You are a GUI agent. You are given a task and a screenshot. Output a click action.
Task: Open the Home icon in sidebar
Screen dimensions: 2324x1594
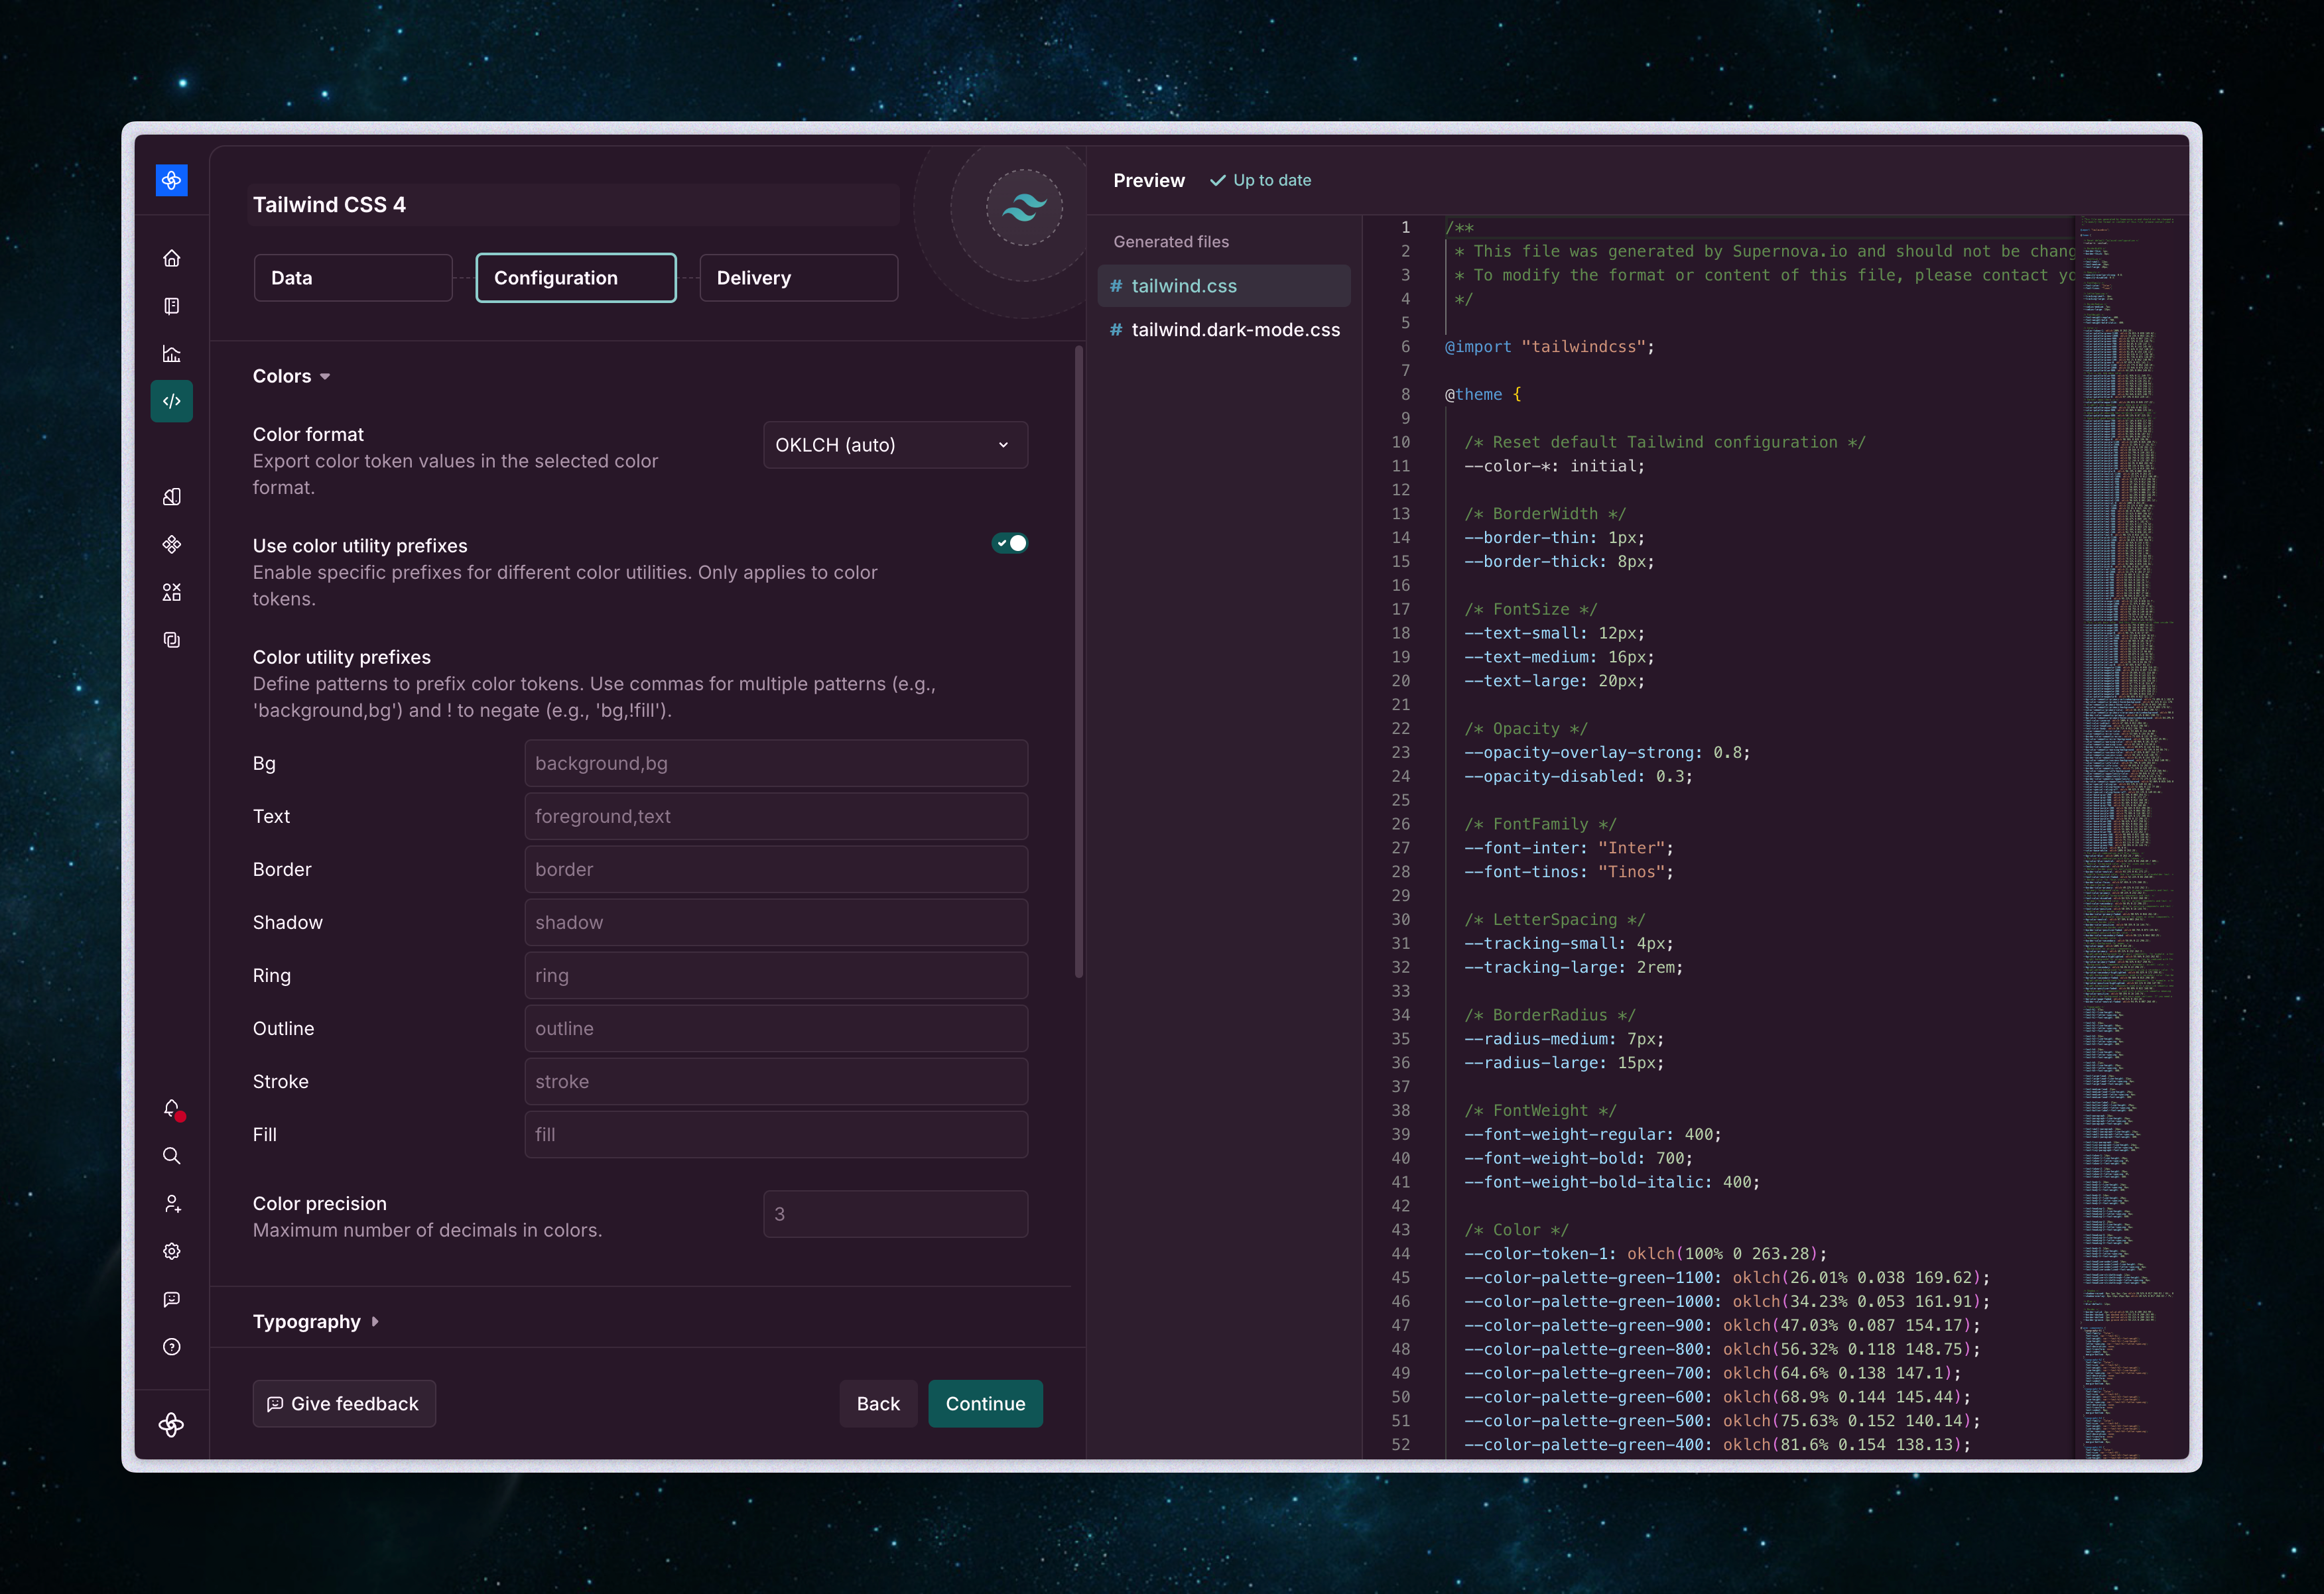pyautogui.click(x=172, y=258)
